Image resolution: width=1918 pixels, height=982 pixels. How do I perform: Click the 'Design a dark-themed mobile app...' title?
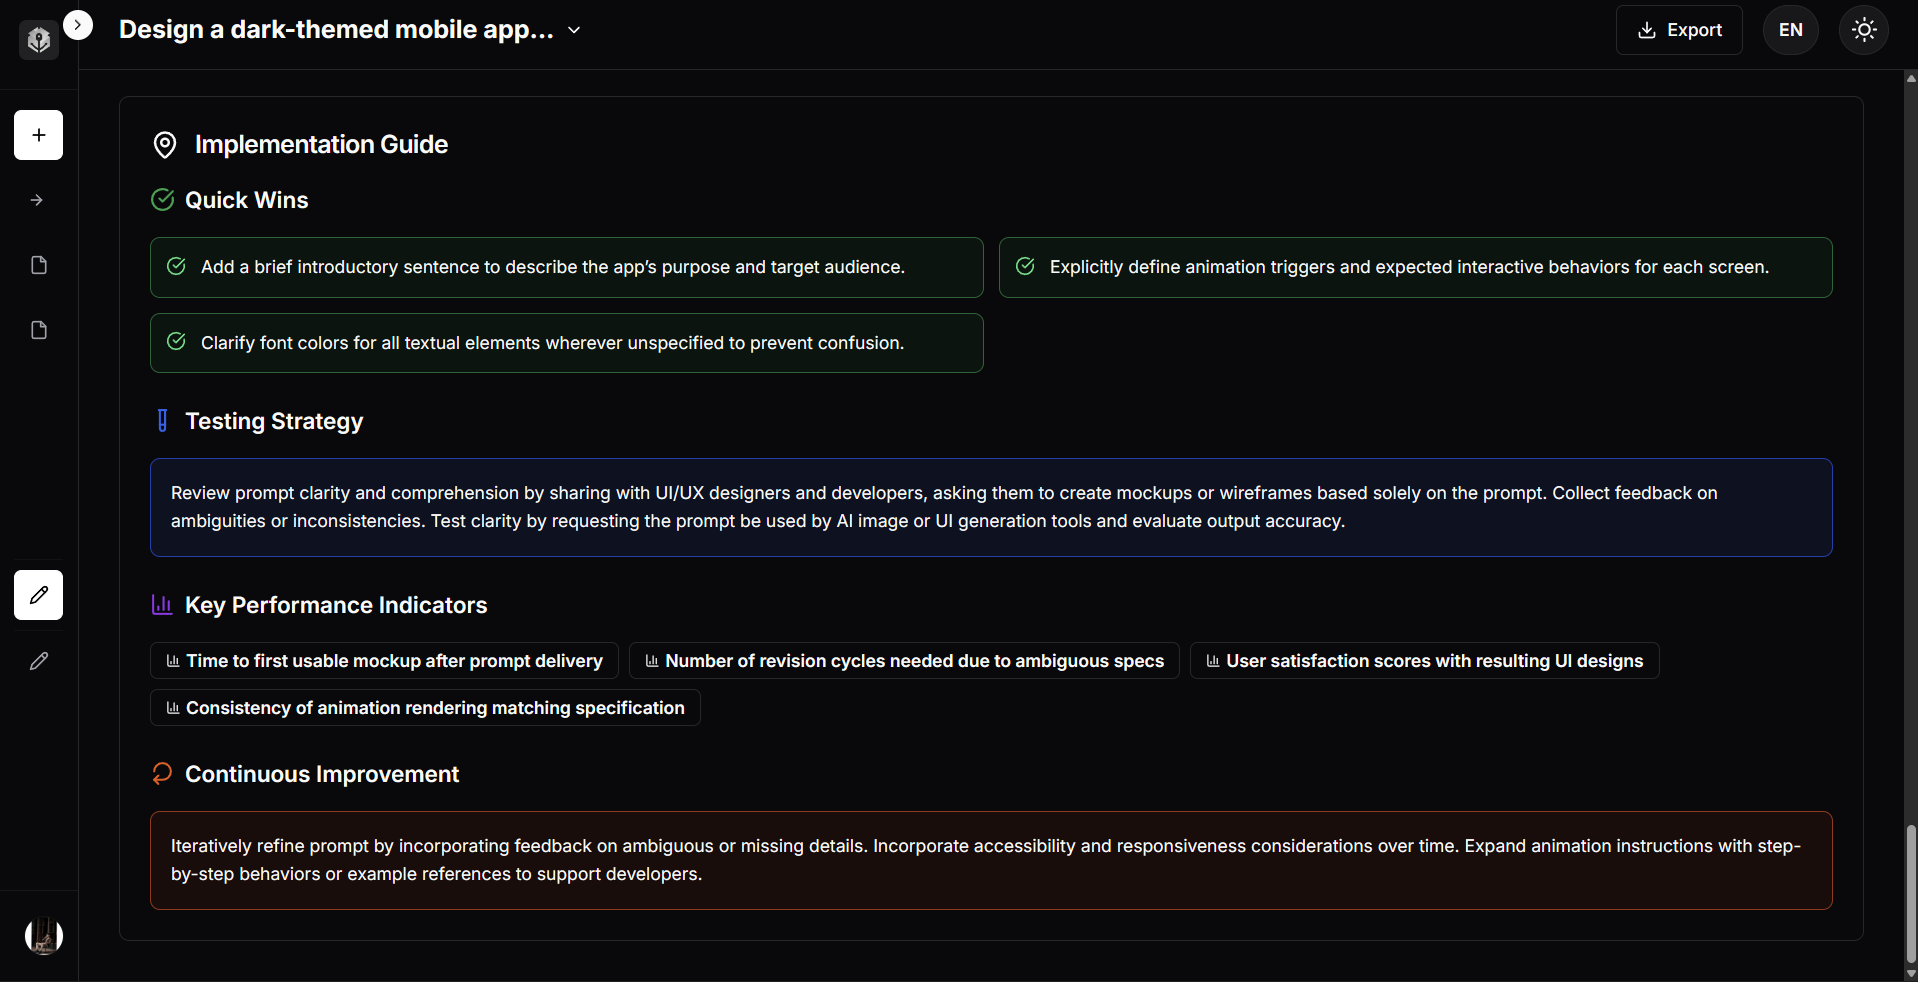(336, 30)
